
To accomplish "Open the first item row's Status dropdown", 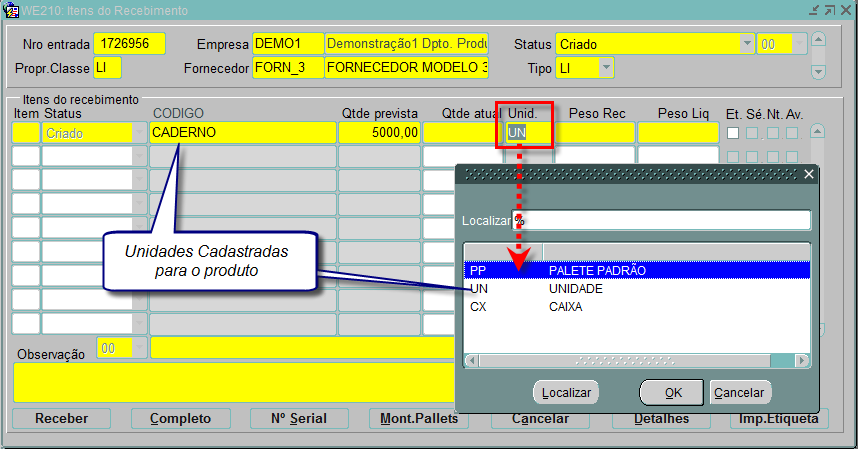I will 139,133.
